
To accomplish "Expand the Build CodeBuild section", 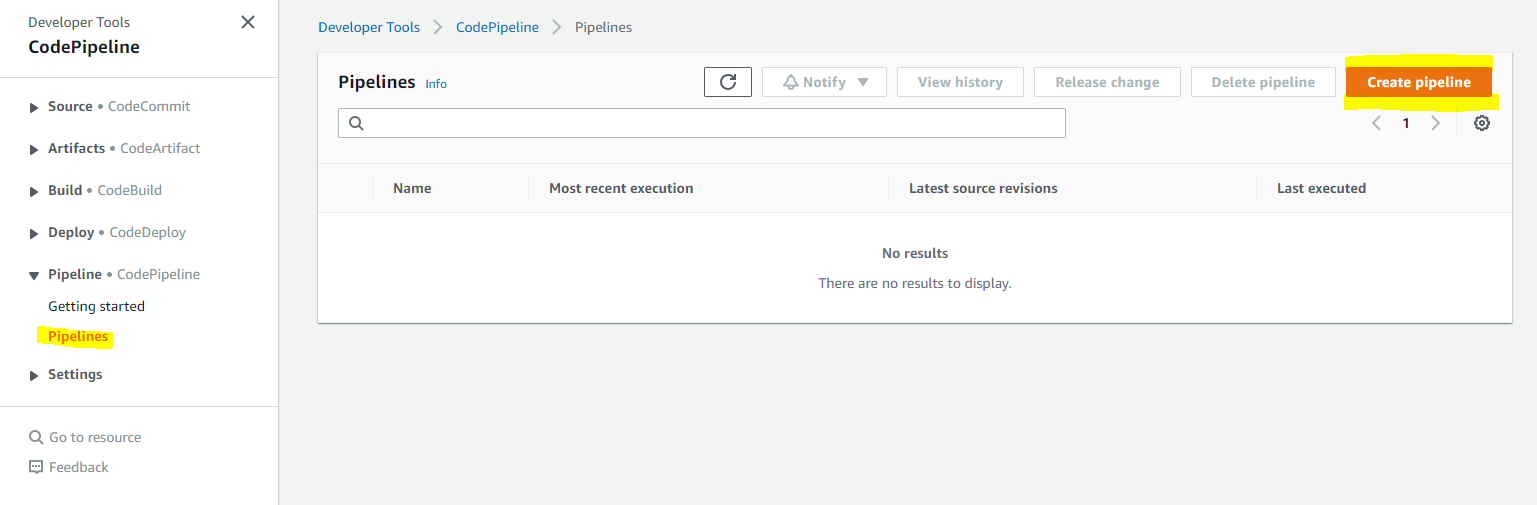I will pyautogui.click(x=36, y=191).
